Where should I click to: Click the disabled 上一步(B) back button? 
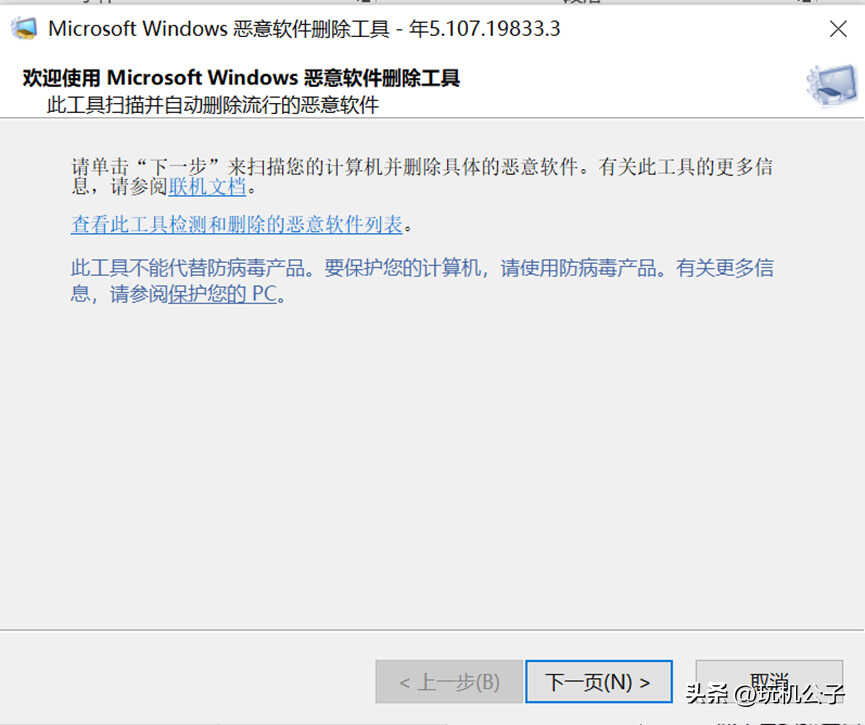click(449, 682)
